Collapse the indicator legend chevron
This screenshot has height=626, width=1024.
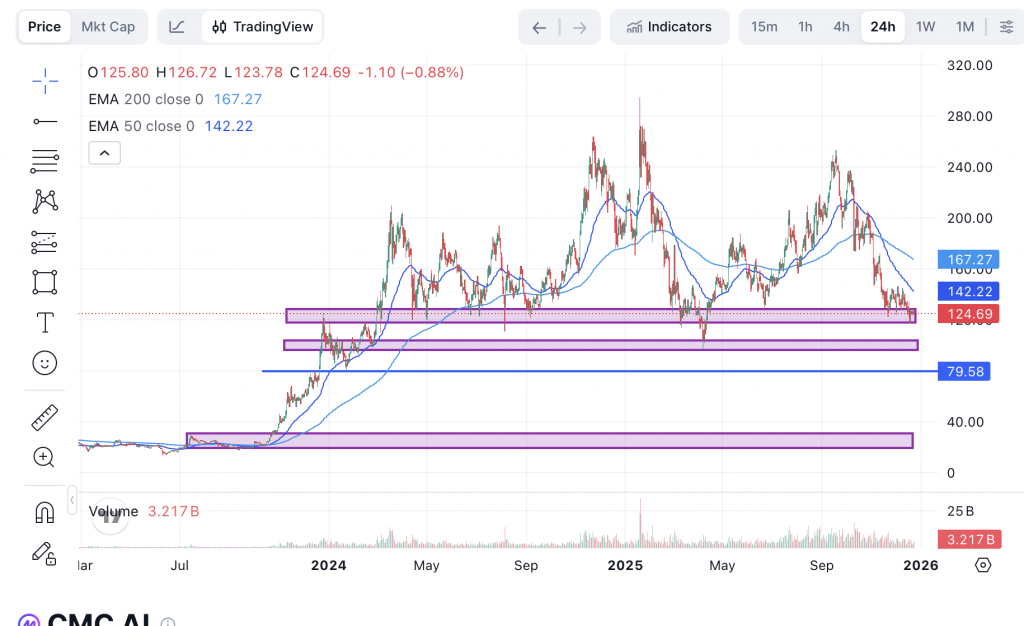click(x=104, y=153)
